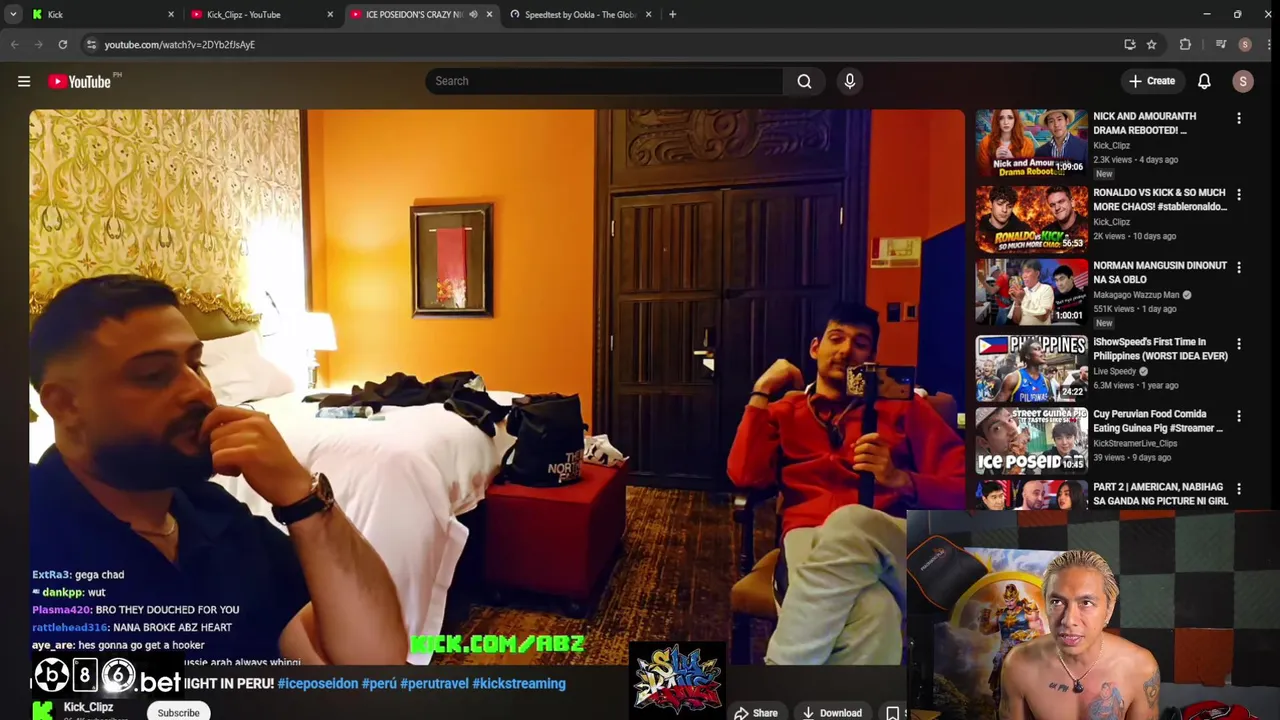The height and width of the screenshot is (720, 1280).
Task: Close the Kick tab
Action: point(171,14)
